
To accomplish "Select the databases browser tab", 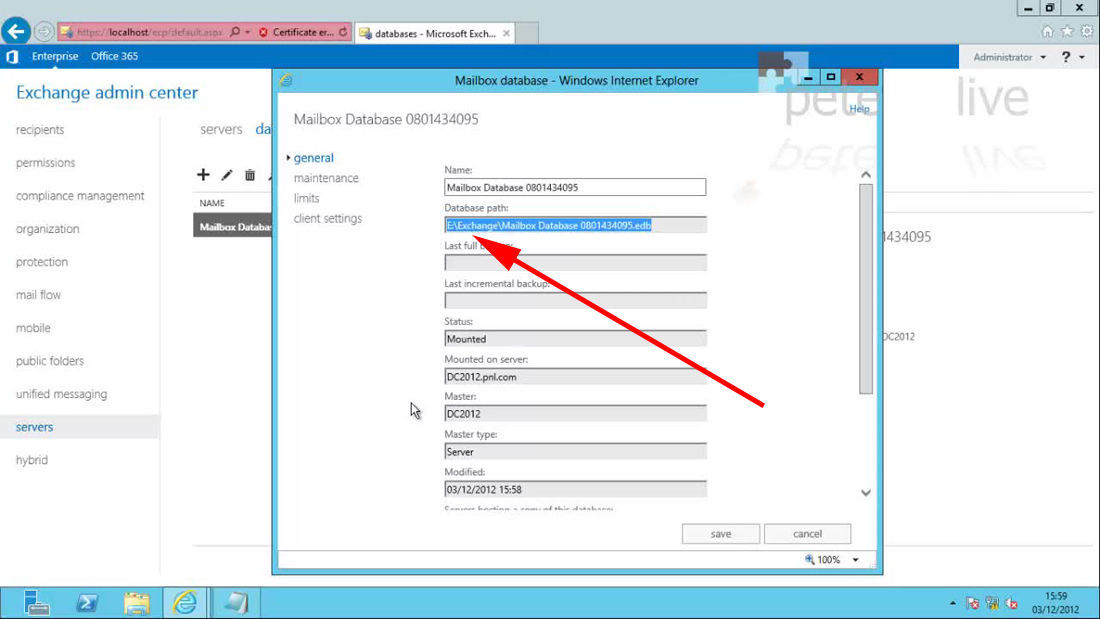I will click(x=436, y=33).
